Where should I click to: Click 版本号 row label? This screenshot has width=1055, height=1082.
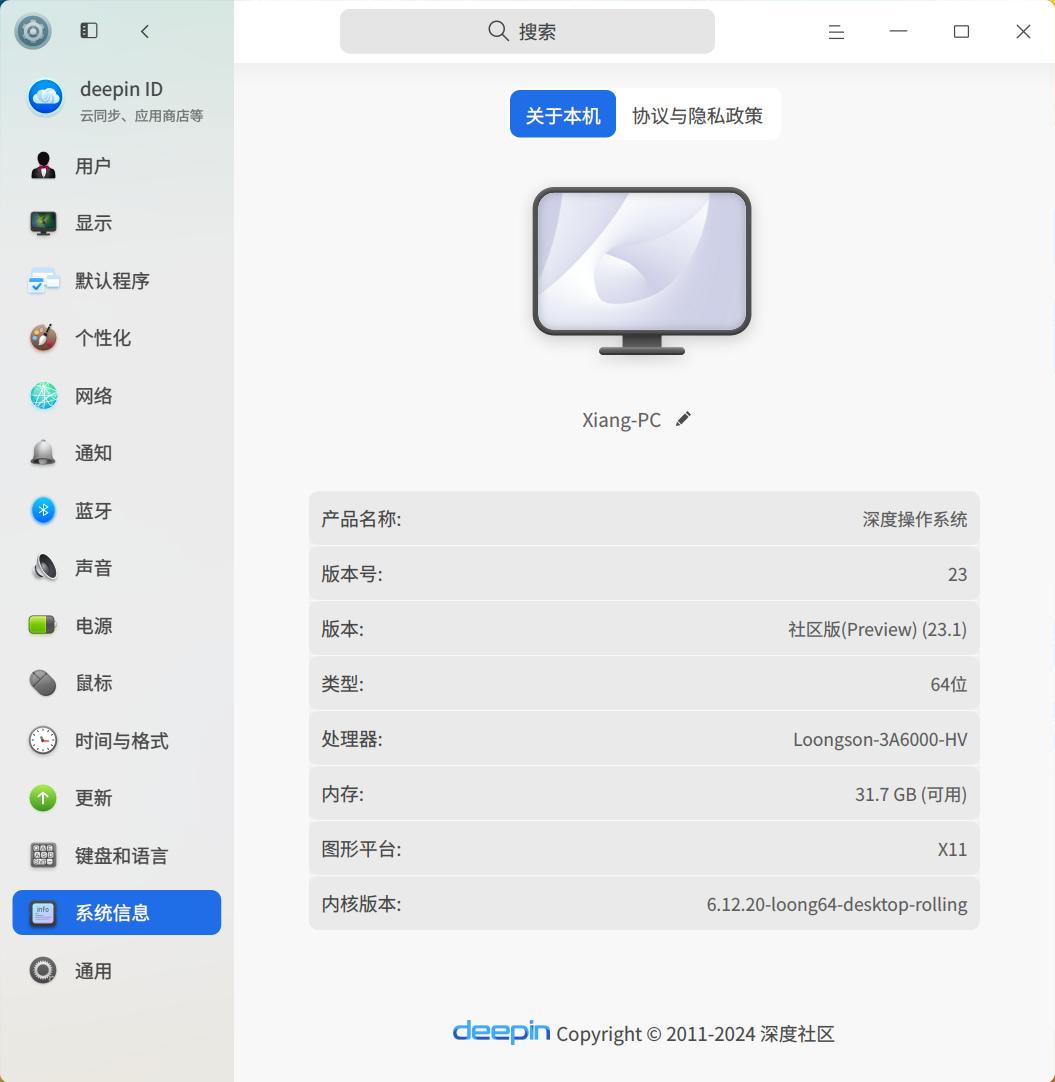[352, 574]
